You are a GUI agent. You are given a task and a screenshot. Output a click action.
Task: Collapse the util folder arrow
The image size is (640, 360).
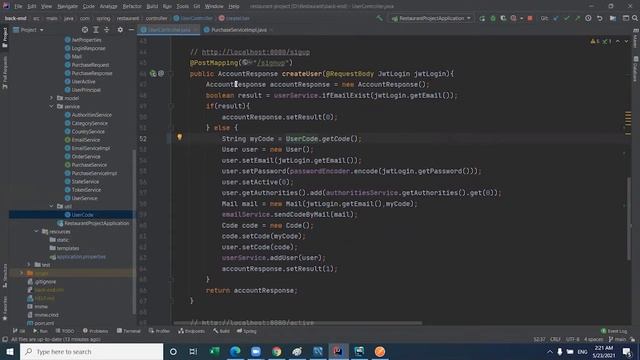(51, 206)
